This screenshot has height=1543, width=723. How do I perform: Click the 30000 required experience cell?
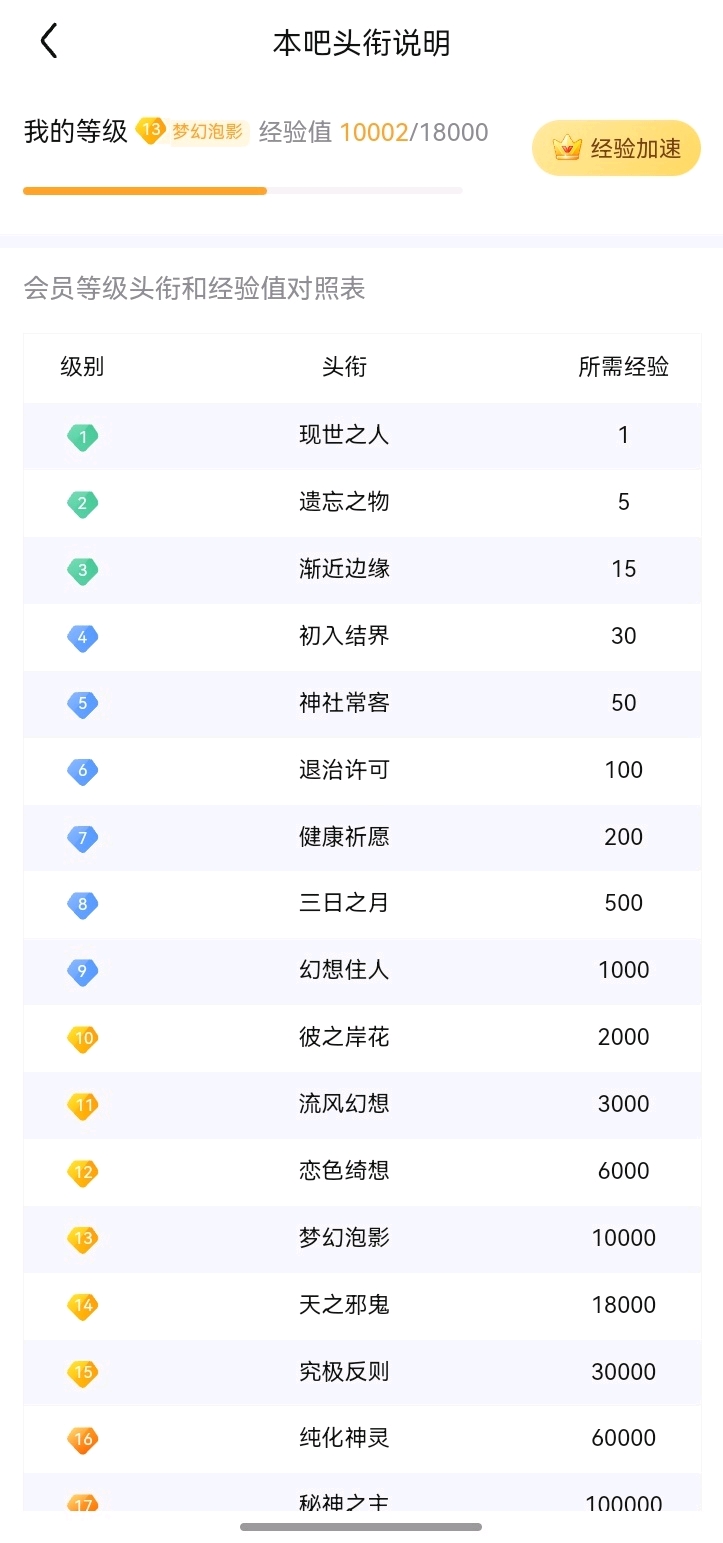coord(624,1372)
